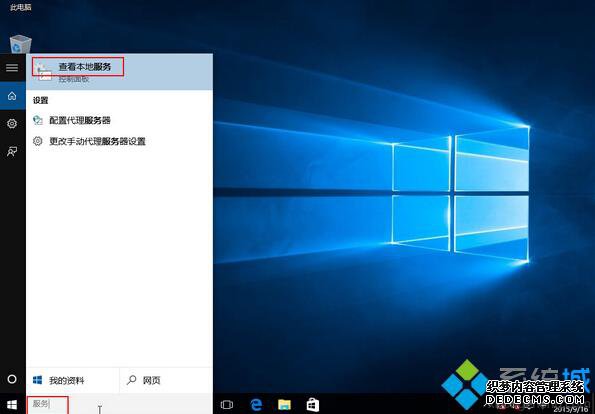This screenshot has height=414, width=595.
Task: Launch Microsoft Edge from taskbar
Action: 256,405
